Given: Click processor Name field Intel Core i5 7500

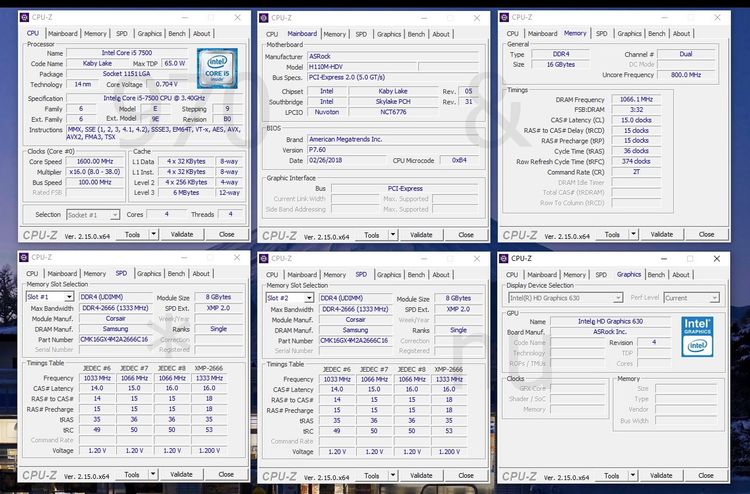Looking at the screenshot, I should point(127,53).
